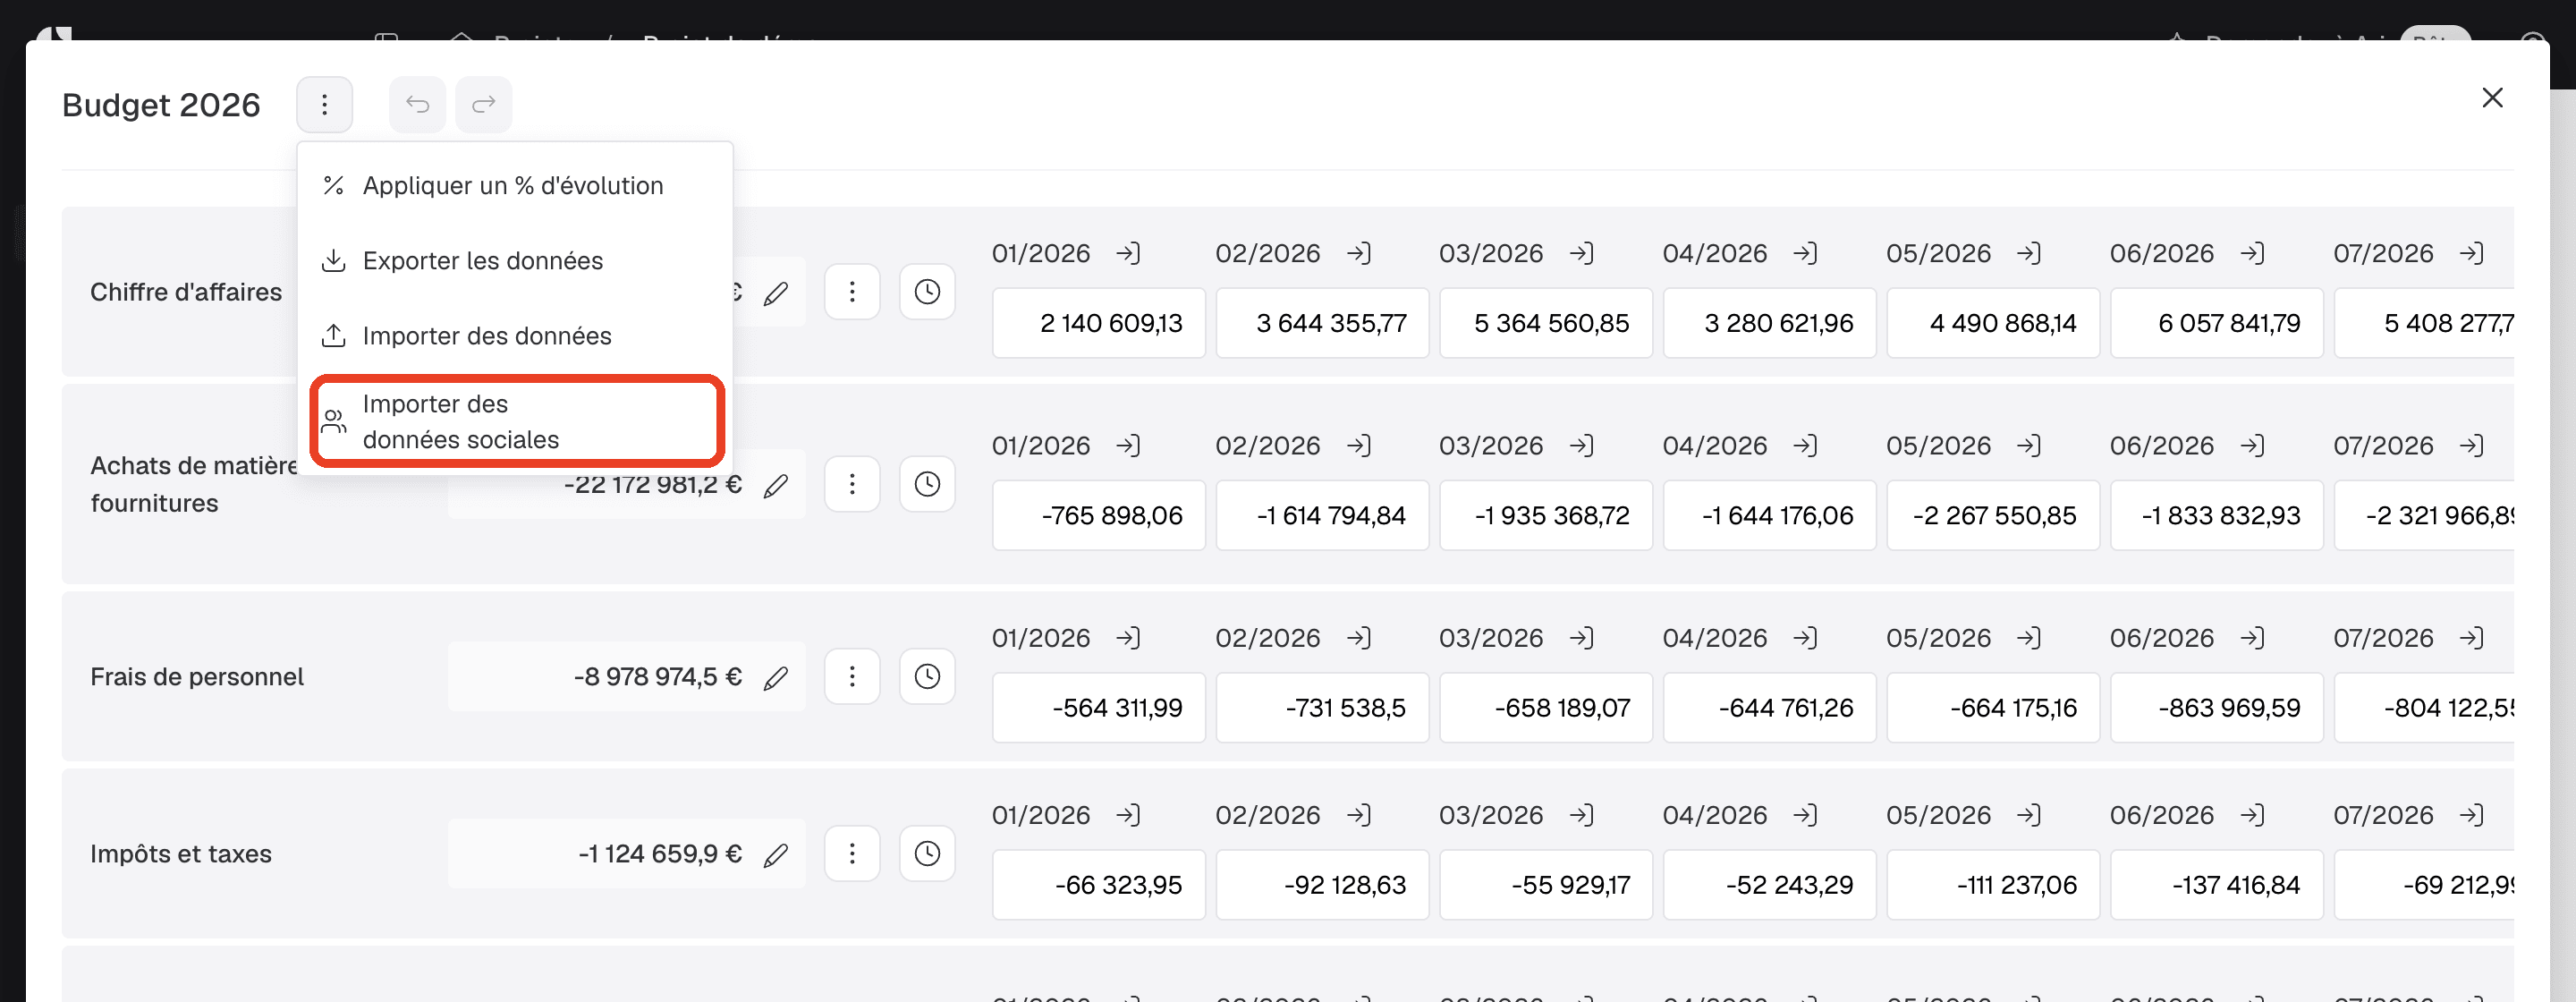Viewport: 2576px width, 1002px height.
Task: Open Frais de personnel row three-dot menu
Action: point(852,676)
